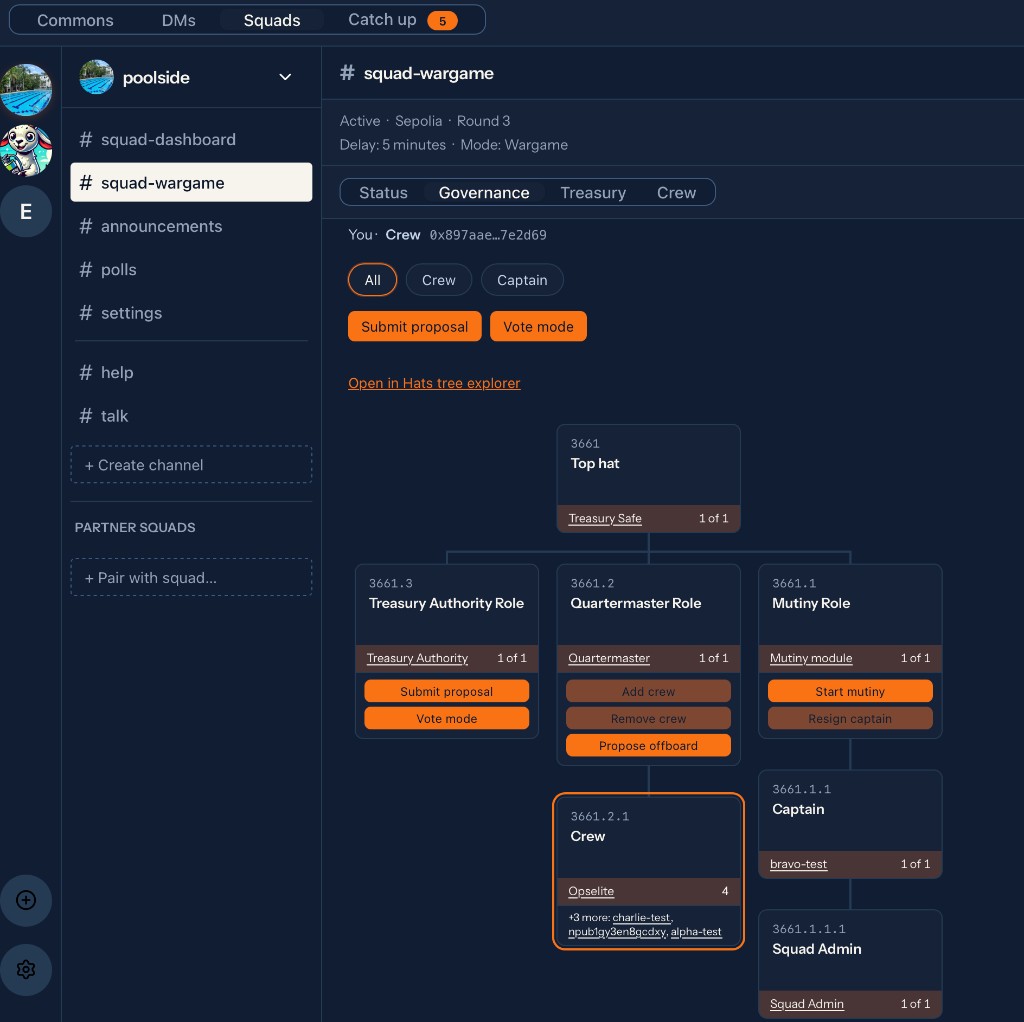Click the Squad Admin node title
Image resolution: width=1024 pixels, height=1022 pixels.
[x=816, y=948]
